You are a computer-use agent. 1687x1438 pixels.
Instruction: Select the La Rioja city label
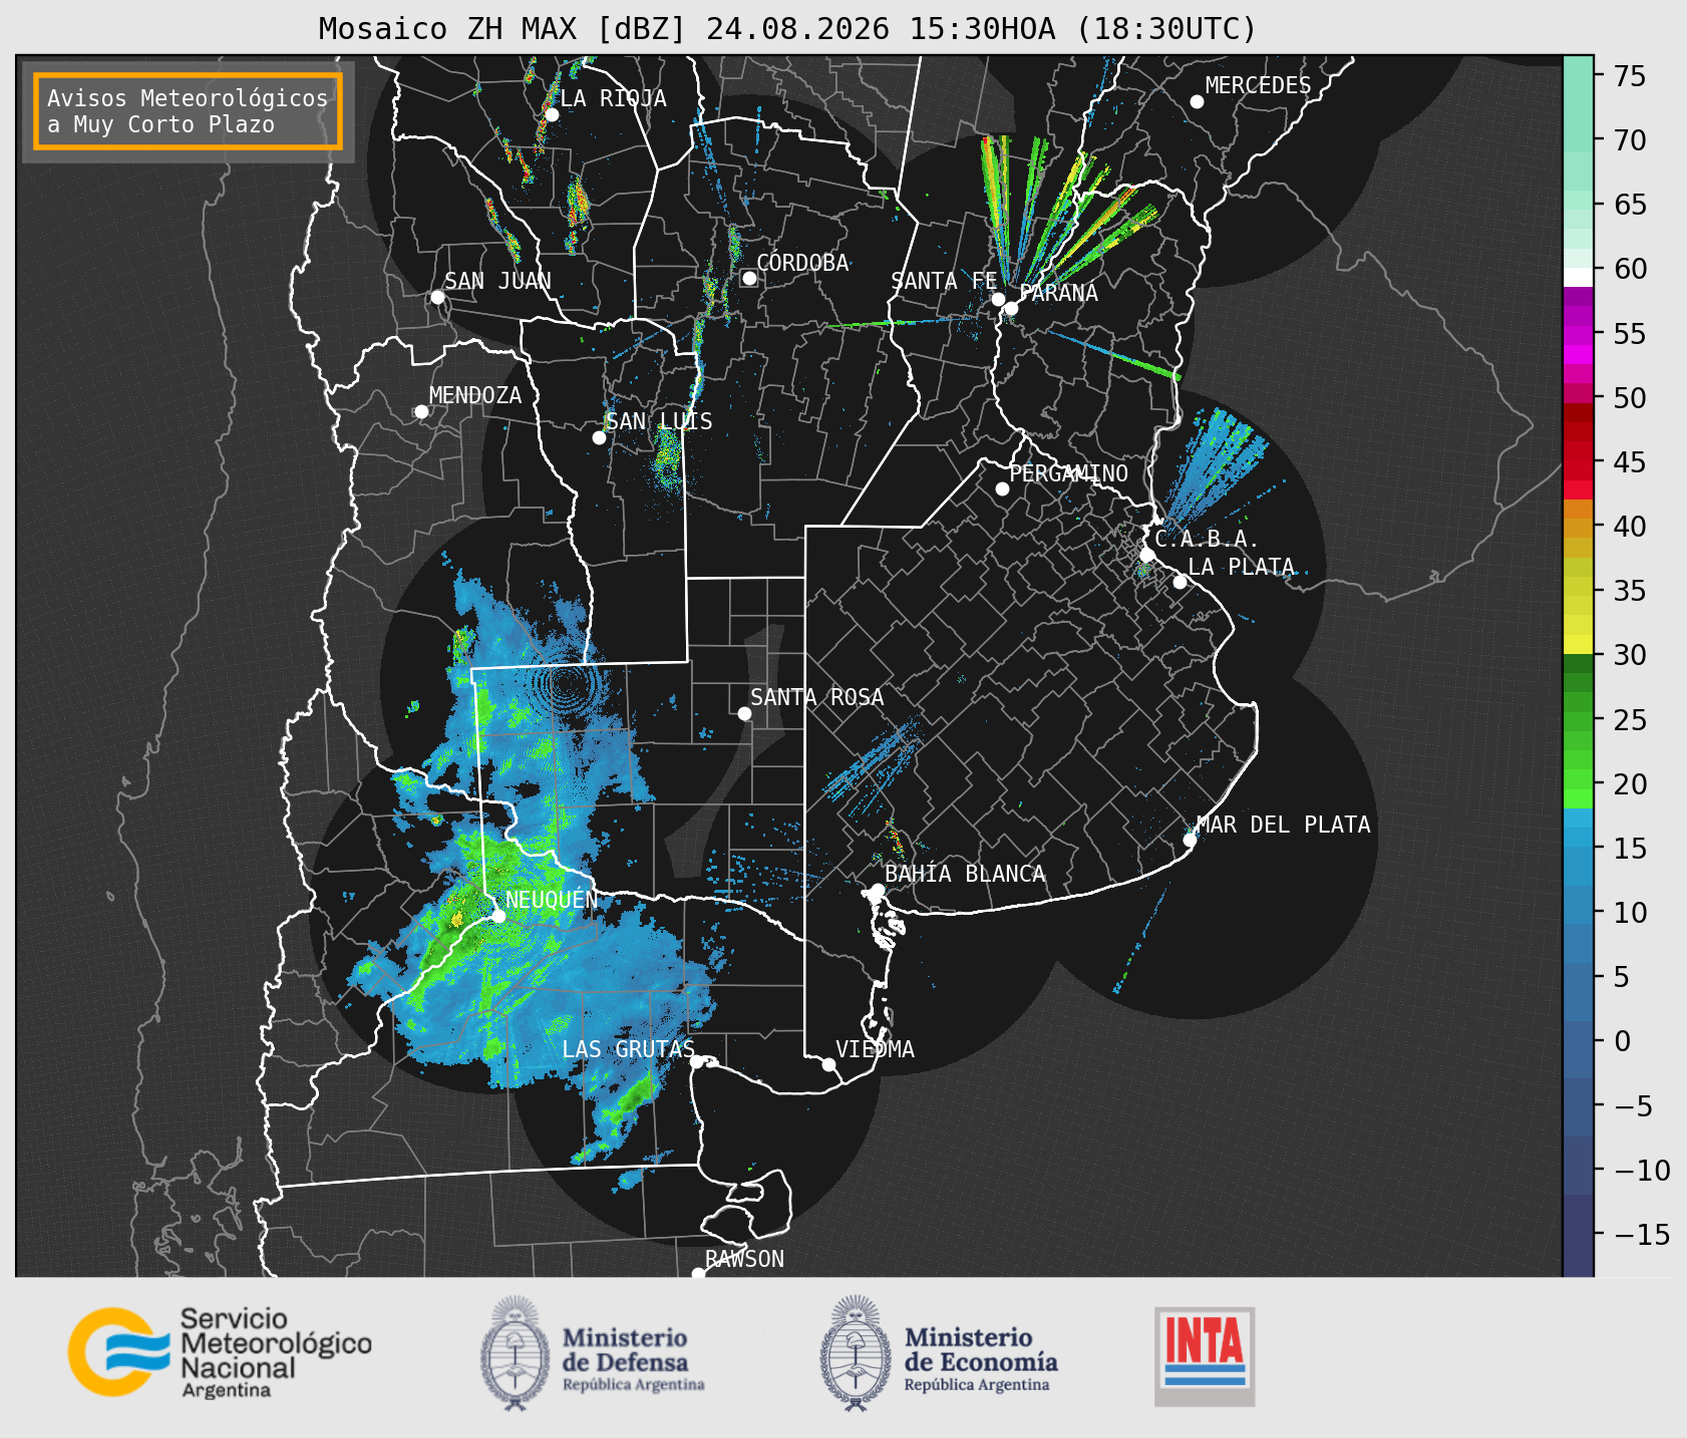613,98
